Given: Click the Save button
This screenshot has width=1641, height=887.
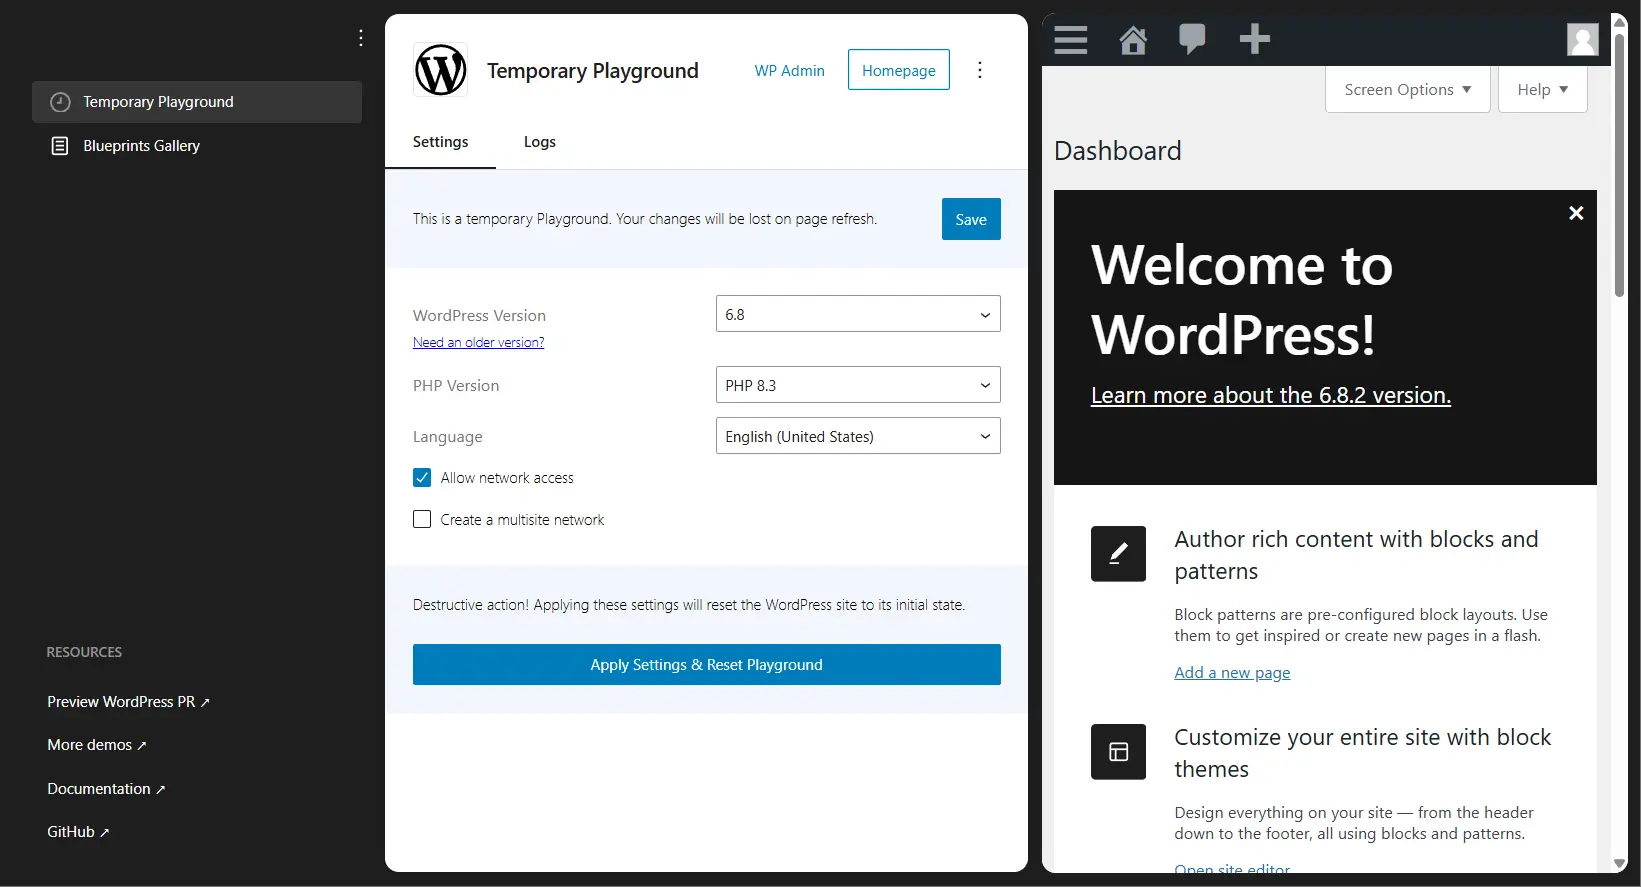Looking at the screenshot, I should pos(971,219).
